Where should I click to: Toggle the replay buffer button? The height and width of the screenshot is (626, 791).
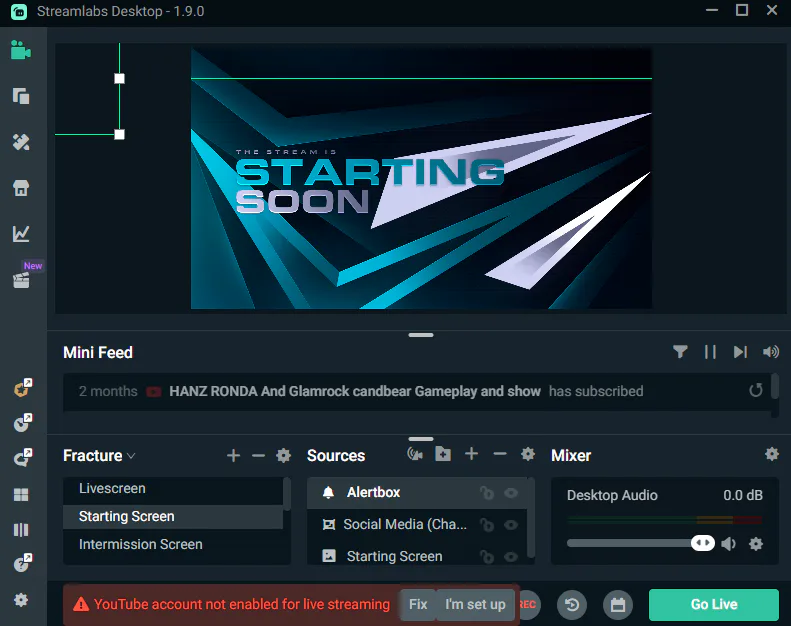coord(572,604)
